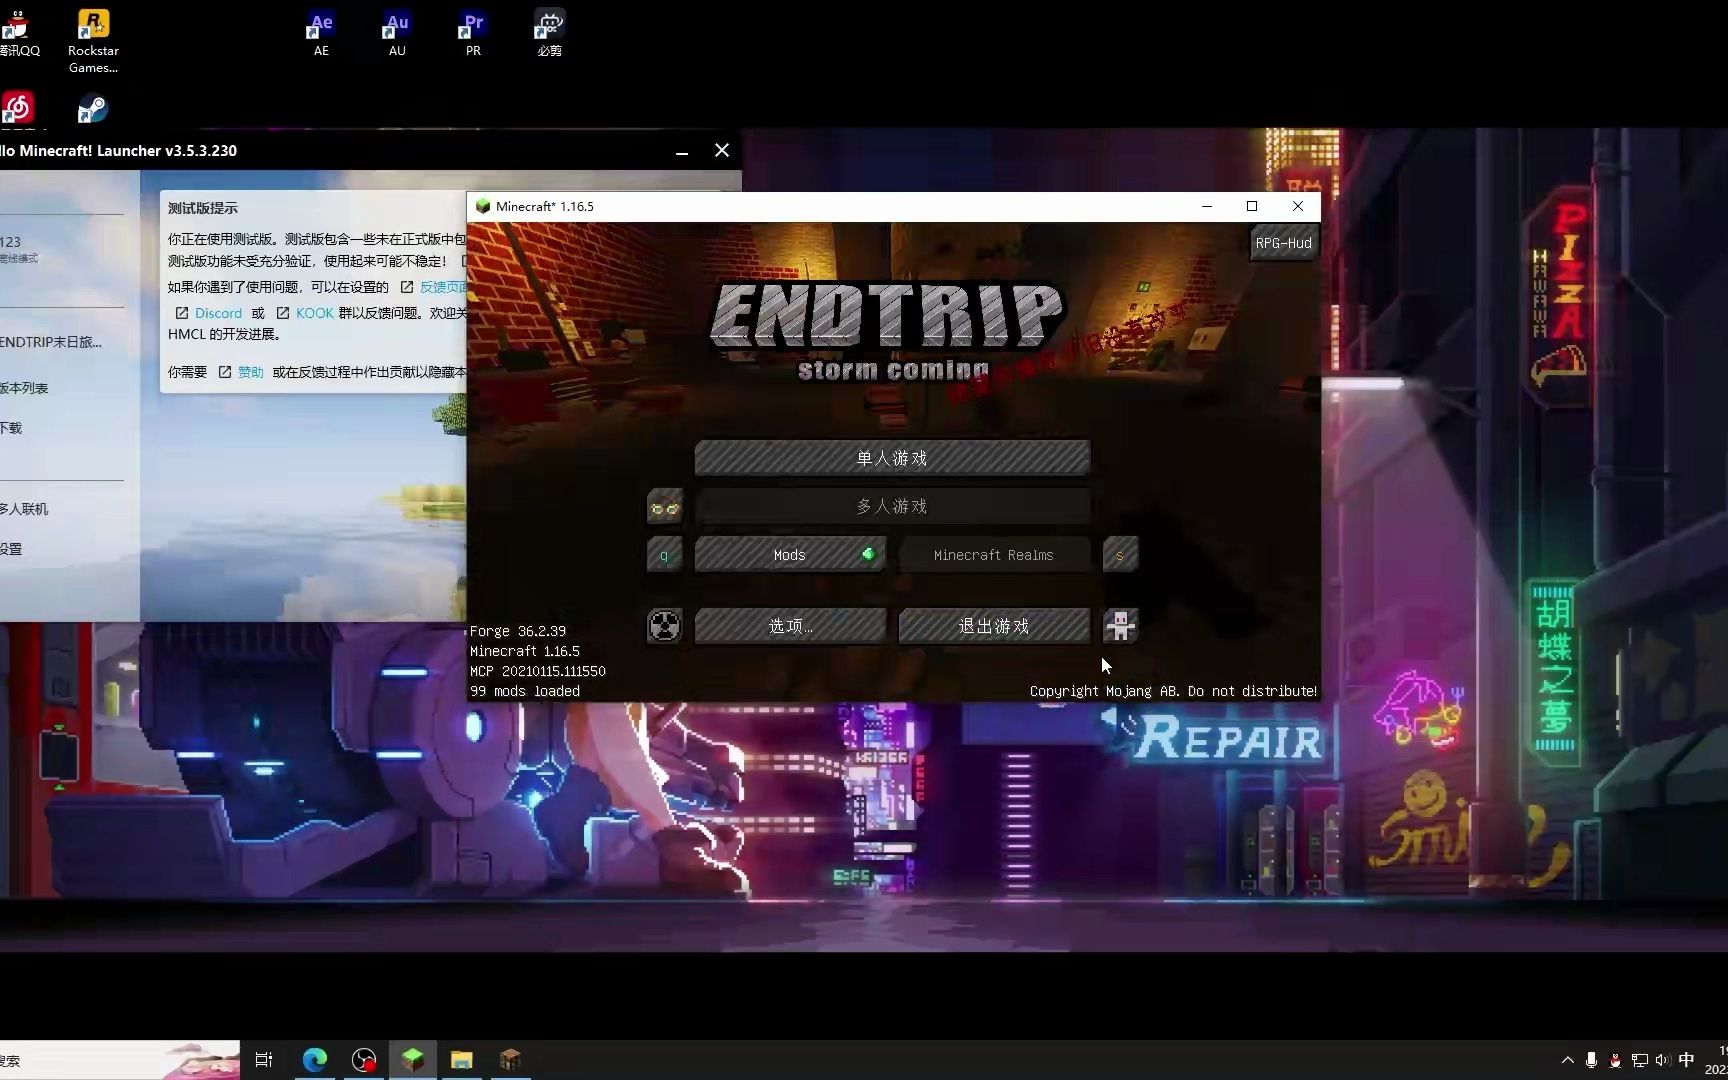This screenshot has width=1728, height=1080.
Task: Expand hidden system tray icons chevron
Action: pos(1567,1060)
